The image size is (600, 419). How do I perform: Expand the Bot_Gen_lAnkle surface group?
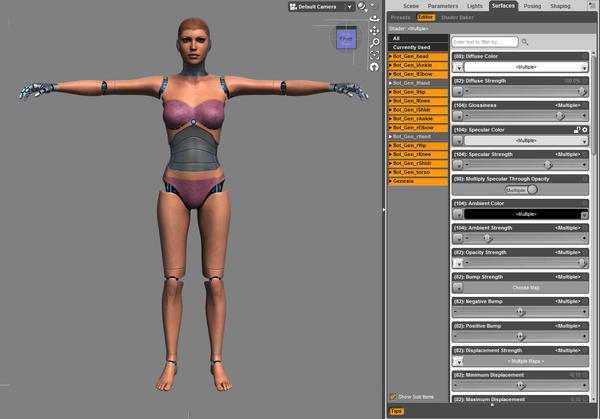[390, 65]
